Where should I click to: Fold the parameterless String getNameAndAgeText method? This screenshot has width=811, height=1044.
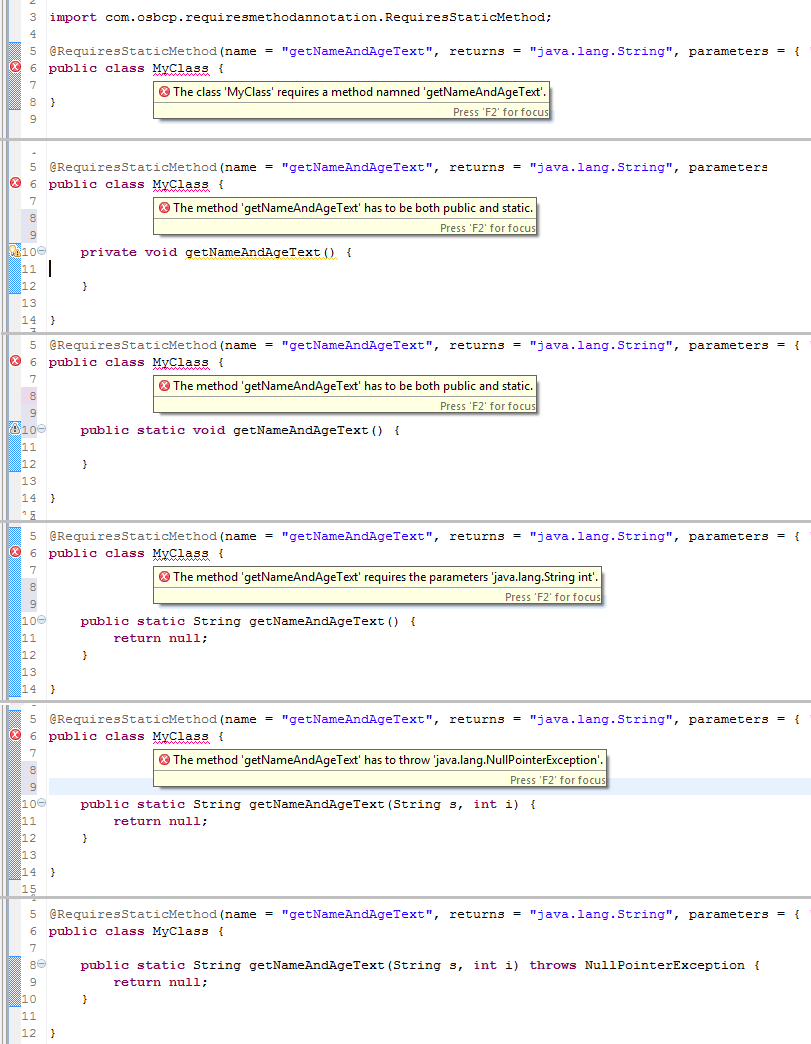point(41,621)
